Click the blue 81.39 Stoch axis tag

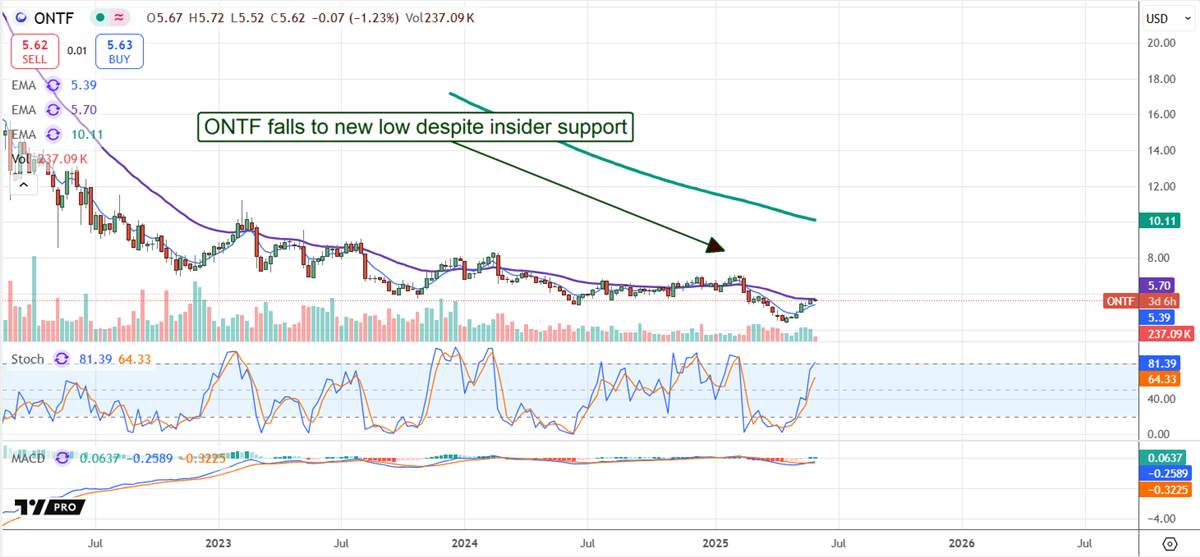tap(1160, 363)
